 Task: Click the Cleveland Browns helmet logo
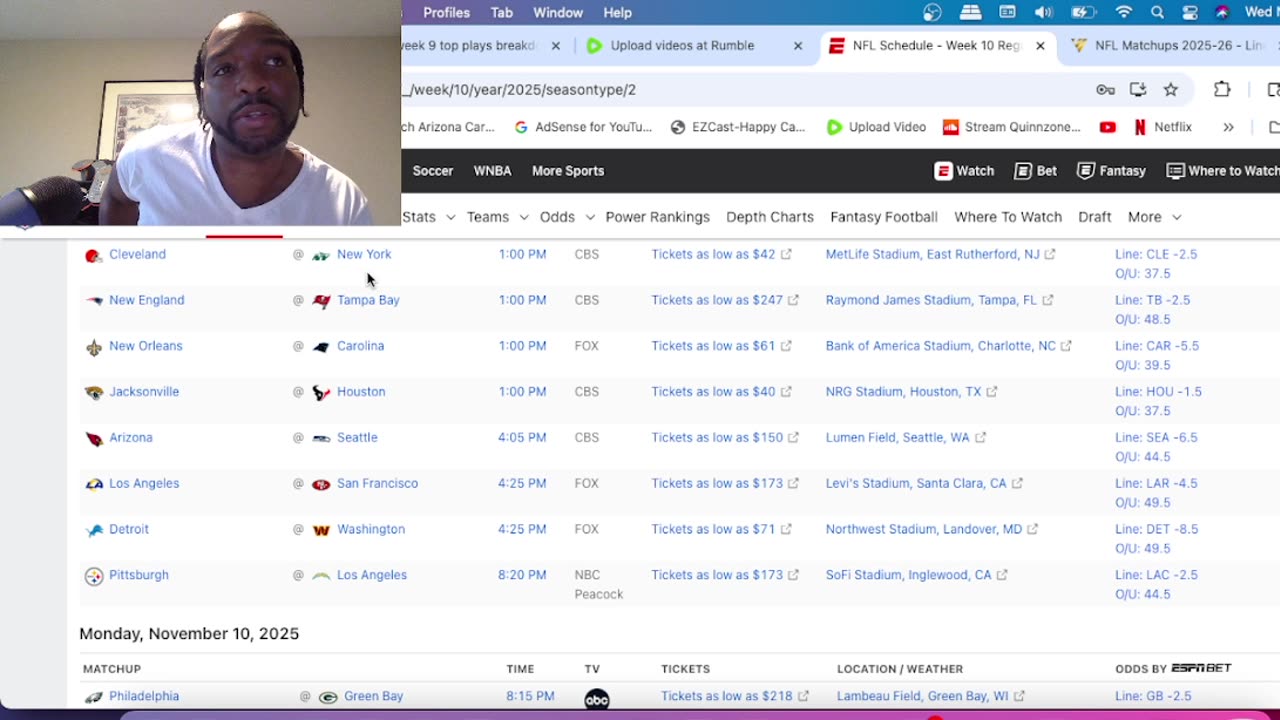pos(93,256)
